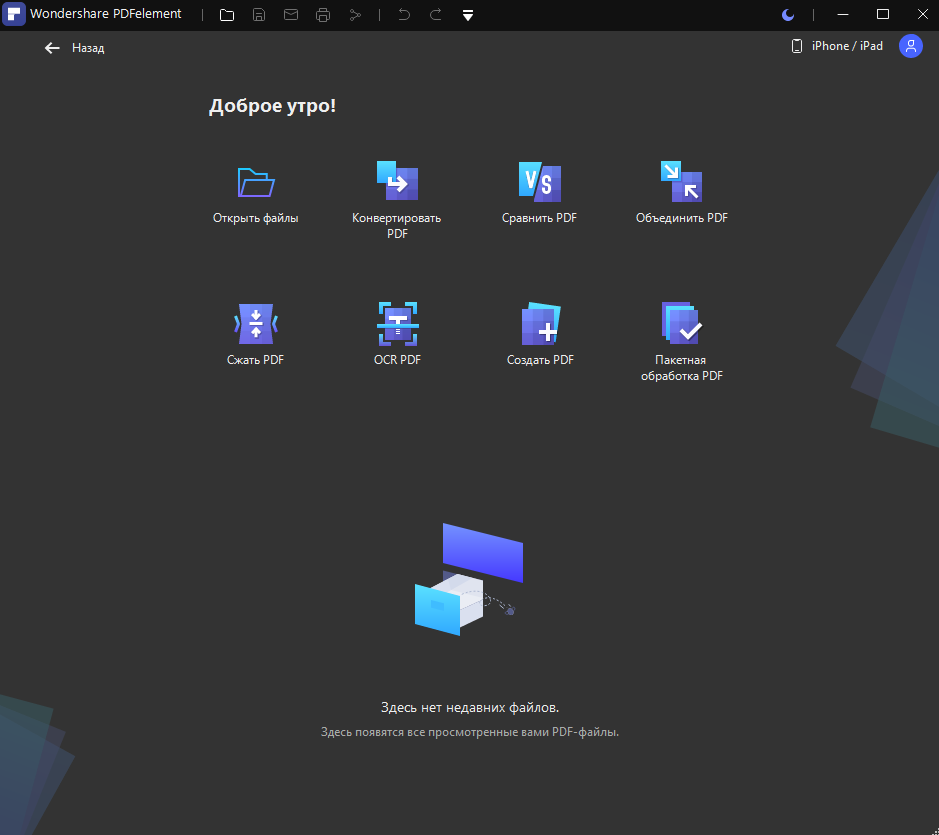939x835 pixels.
Task: Click the share icon in title bar
Action: point(355,15)
